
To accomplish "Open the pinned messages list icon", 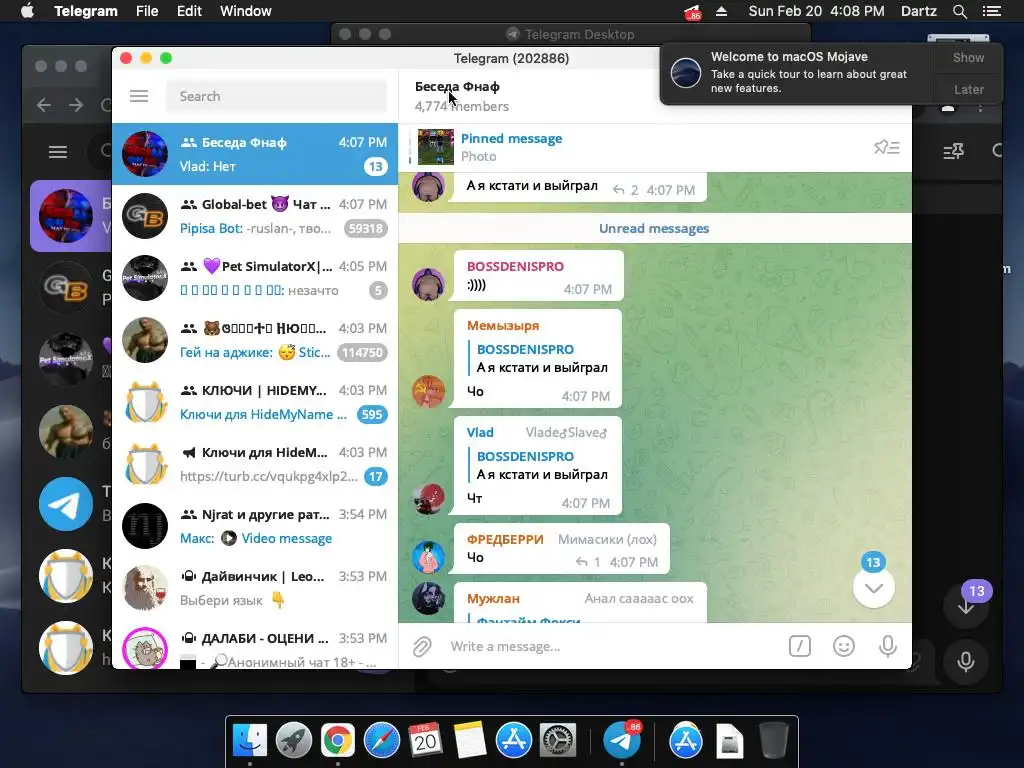I will 886,148.
